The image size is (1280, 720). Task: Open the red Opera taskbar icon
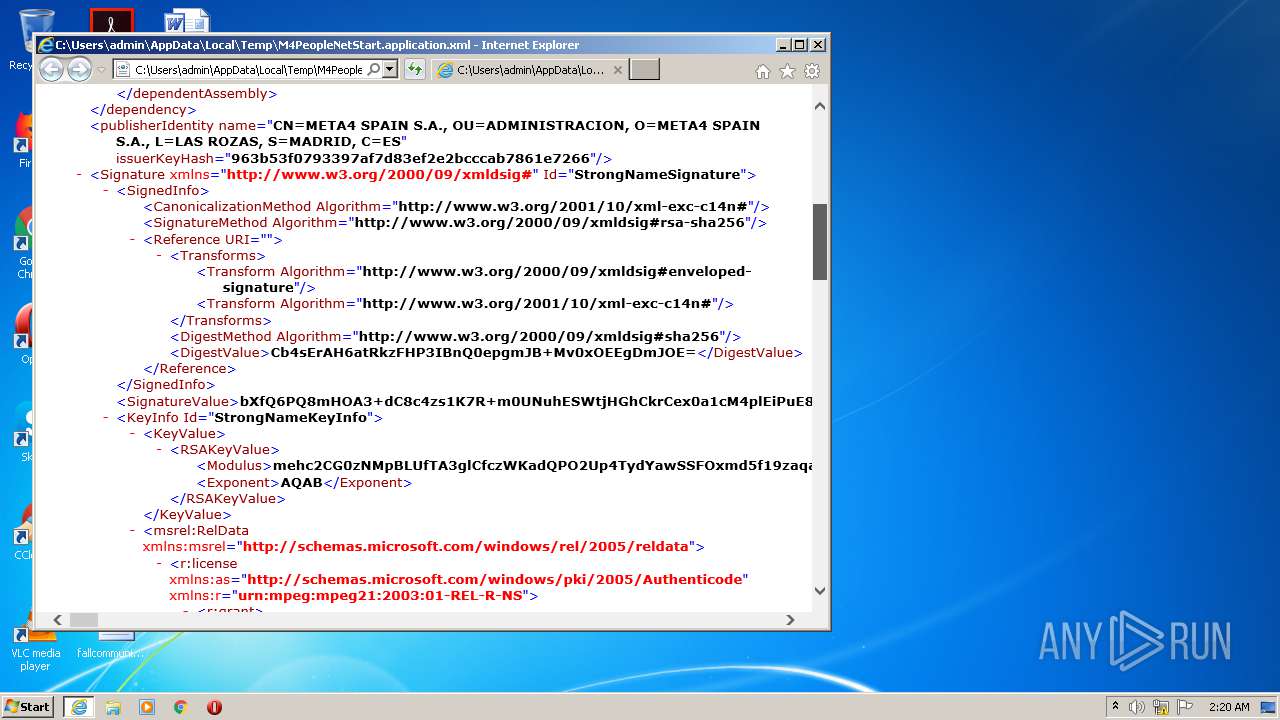click(214, 707)
